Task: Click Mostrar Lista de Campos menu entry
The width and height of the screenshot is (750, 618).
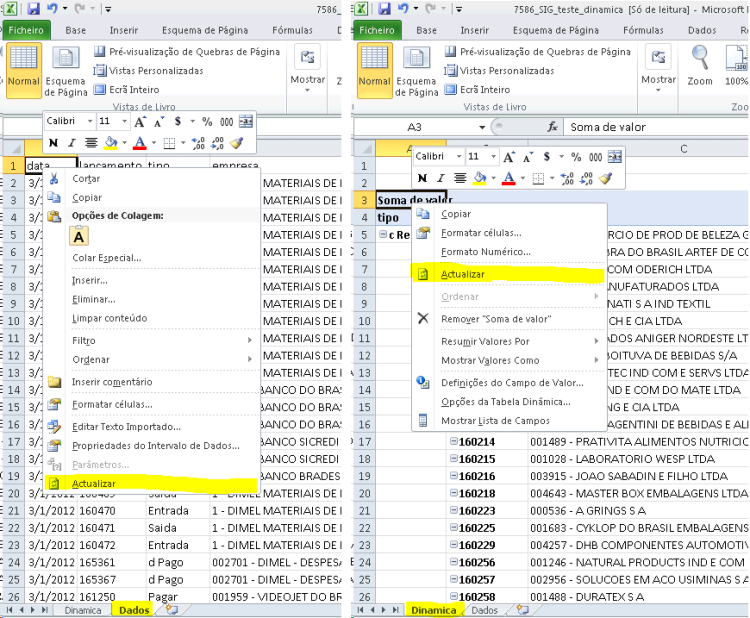Action: click(495, 421)
